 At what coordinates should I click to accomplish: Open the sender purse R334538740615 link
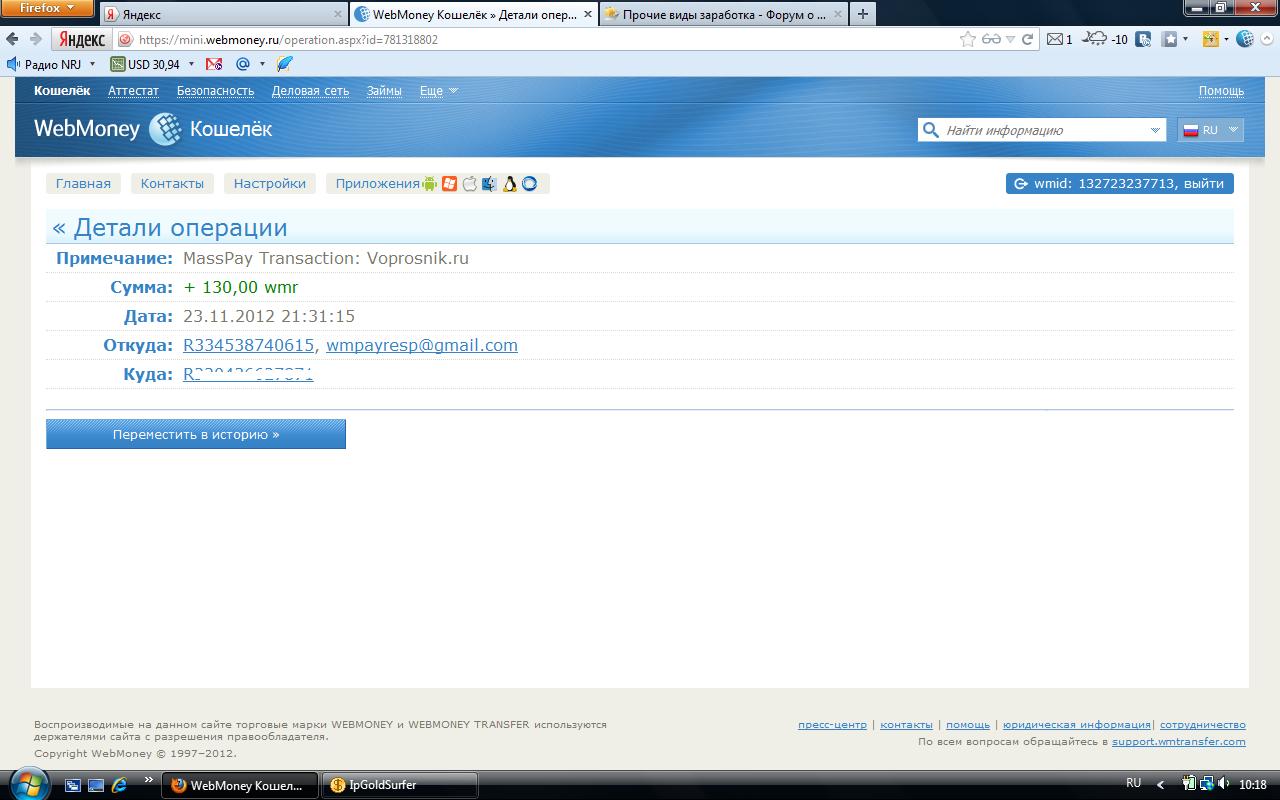pos(248,345)
